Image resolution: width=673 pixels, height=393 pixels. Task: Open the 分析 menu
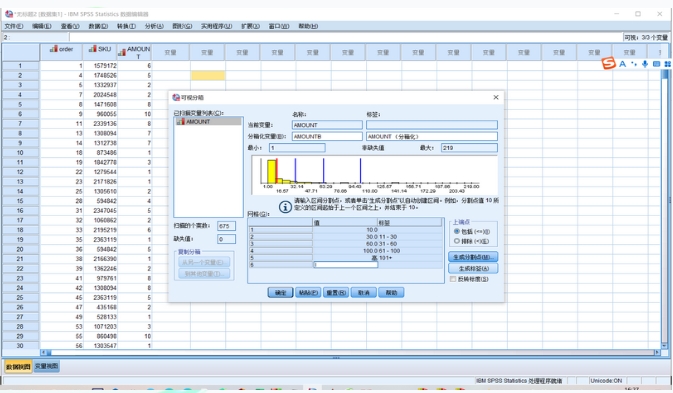tap(154, 26)
